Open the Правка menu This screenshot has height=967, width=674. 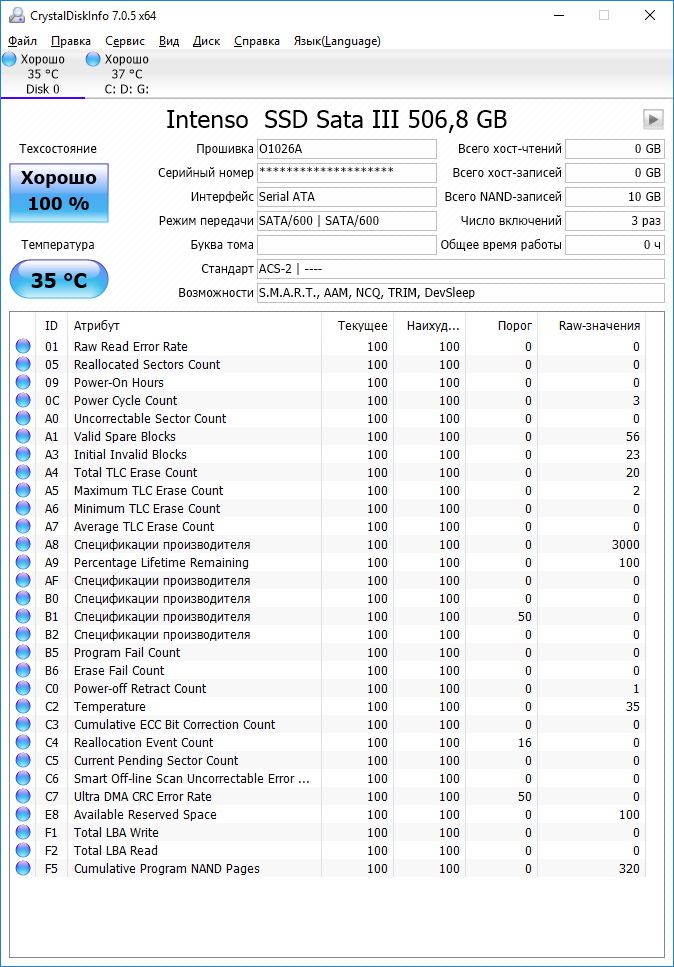pos(71,41)
